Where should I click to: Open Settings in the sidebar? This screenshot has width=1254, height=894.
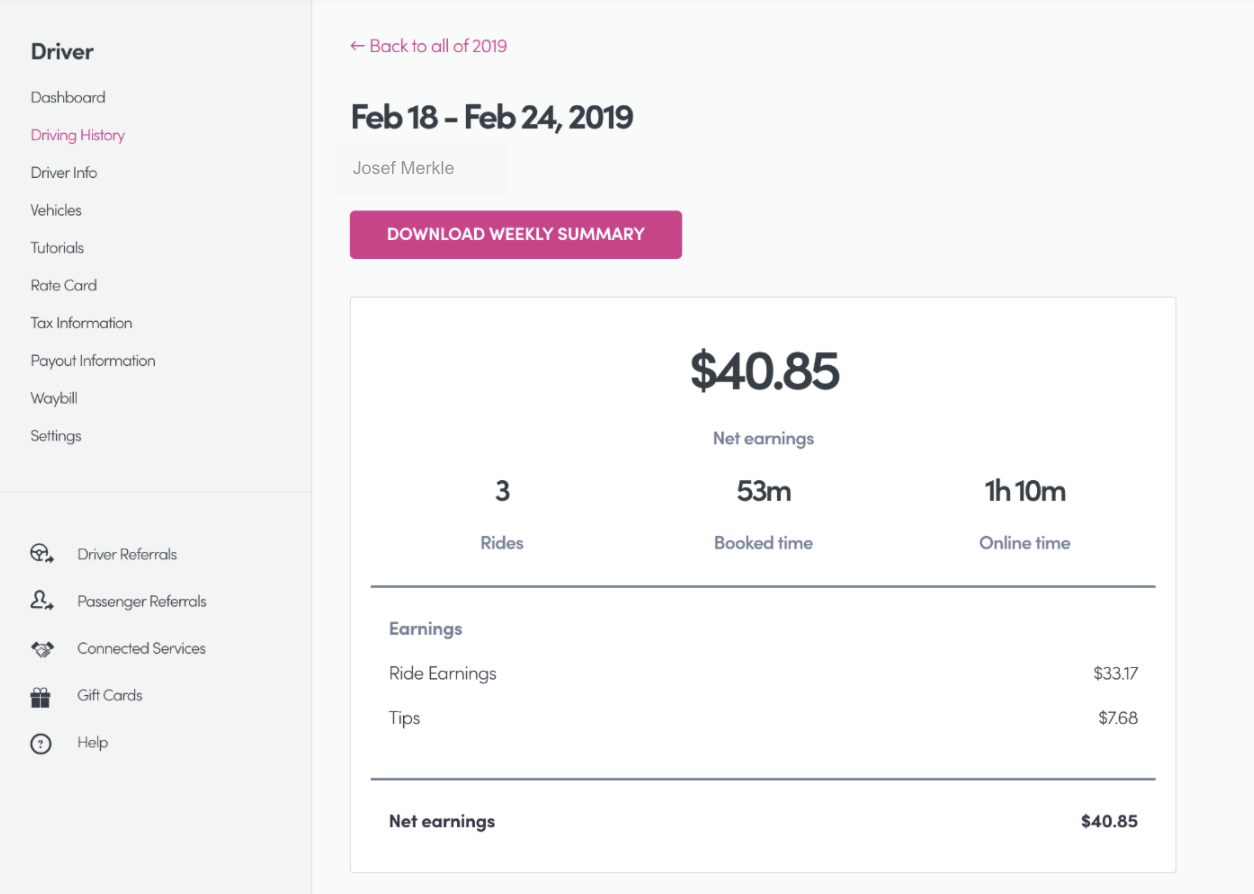56,436
